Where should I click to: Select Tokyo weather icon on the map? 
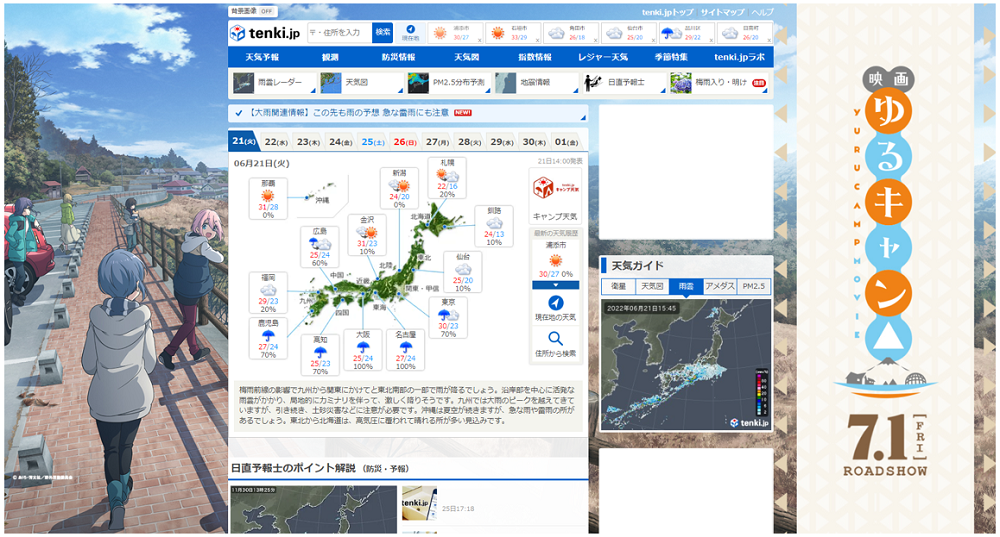(x=448, y=314)
